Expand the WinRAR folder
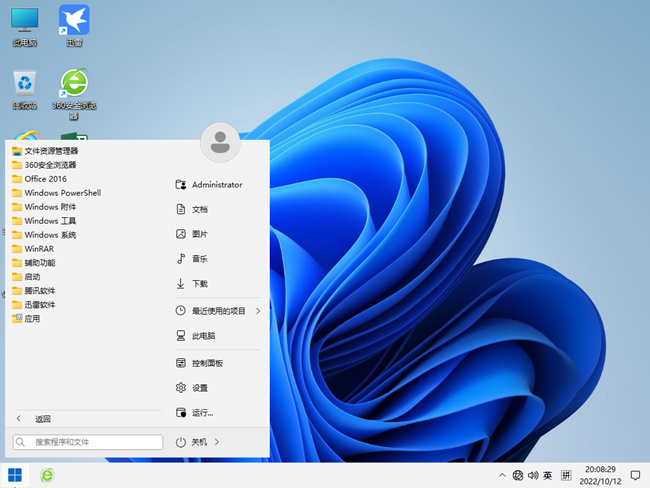The width and height of the screenshot is (650, 488). [33, 249]
